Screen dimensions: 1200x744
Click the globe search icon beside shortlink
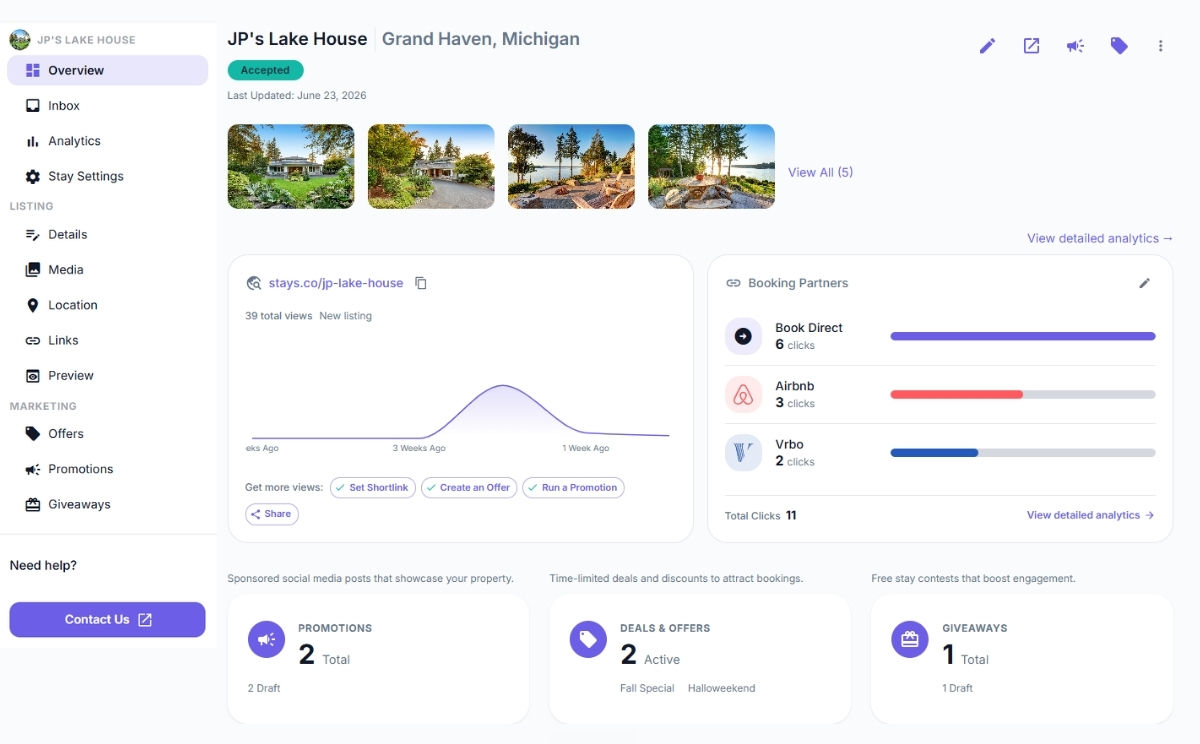254,283
